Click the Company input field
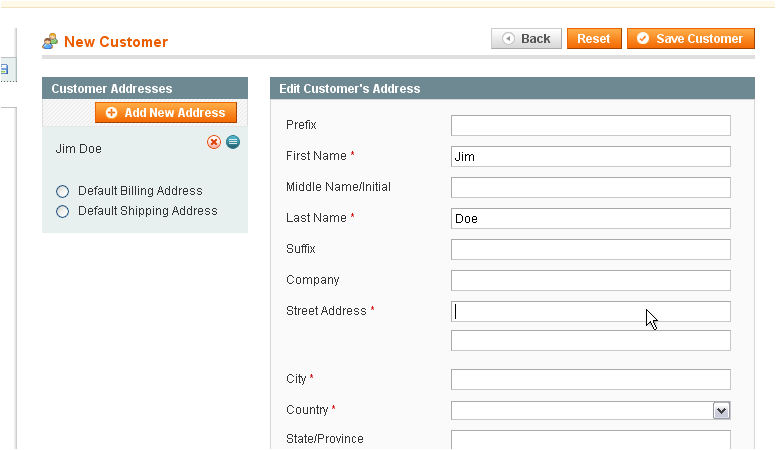776x450 pixels. pos(590,280)
